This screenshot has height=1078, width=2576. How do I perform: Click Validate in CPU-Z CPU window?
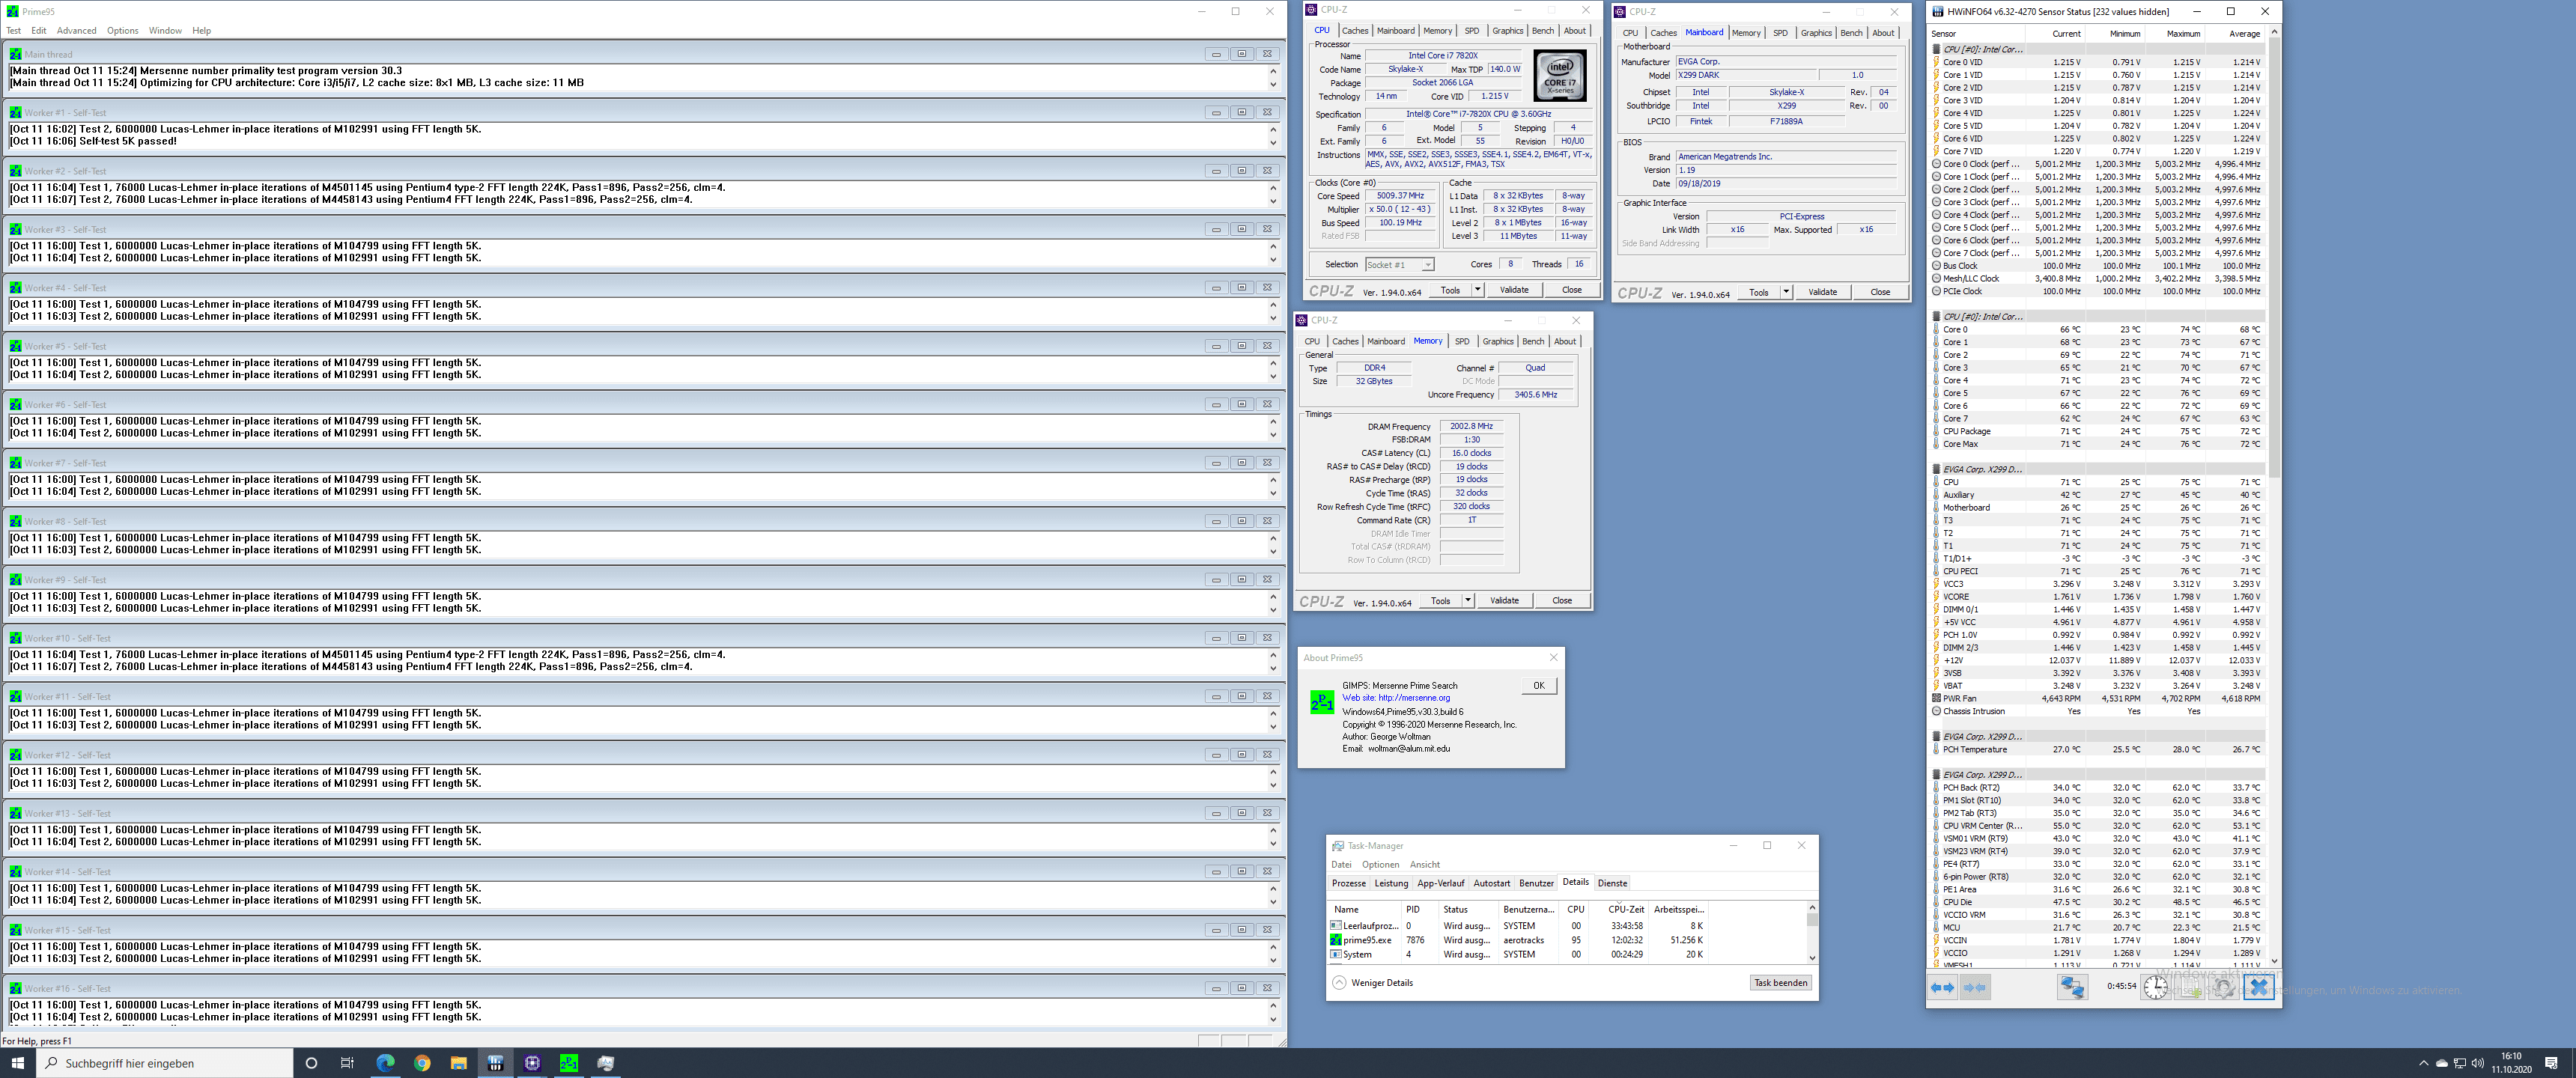coord(1514,290)
